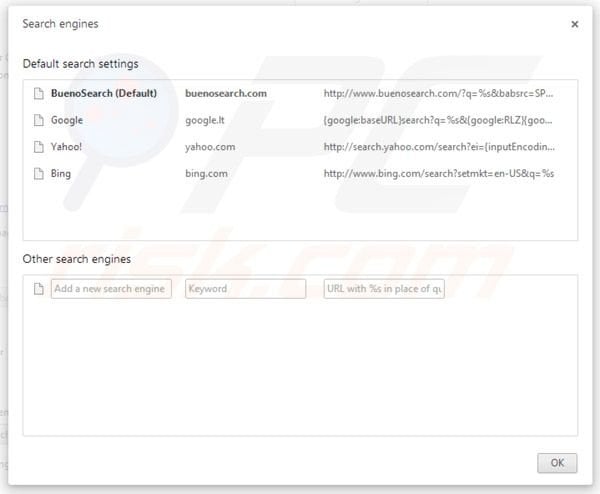Click the 'Default search settings' heading
The height and width of the screenshot is (494, 600).
80,64
